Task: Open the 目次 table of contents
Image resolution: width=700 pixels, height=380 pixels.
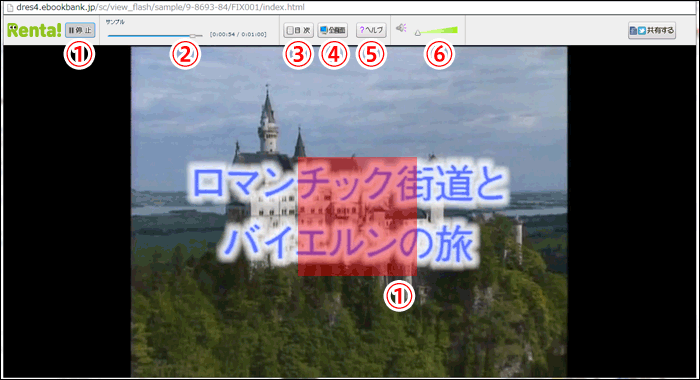Action: click(298, 30)
